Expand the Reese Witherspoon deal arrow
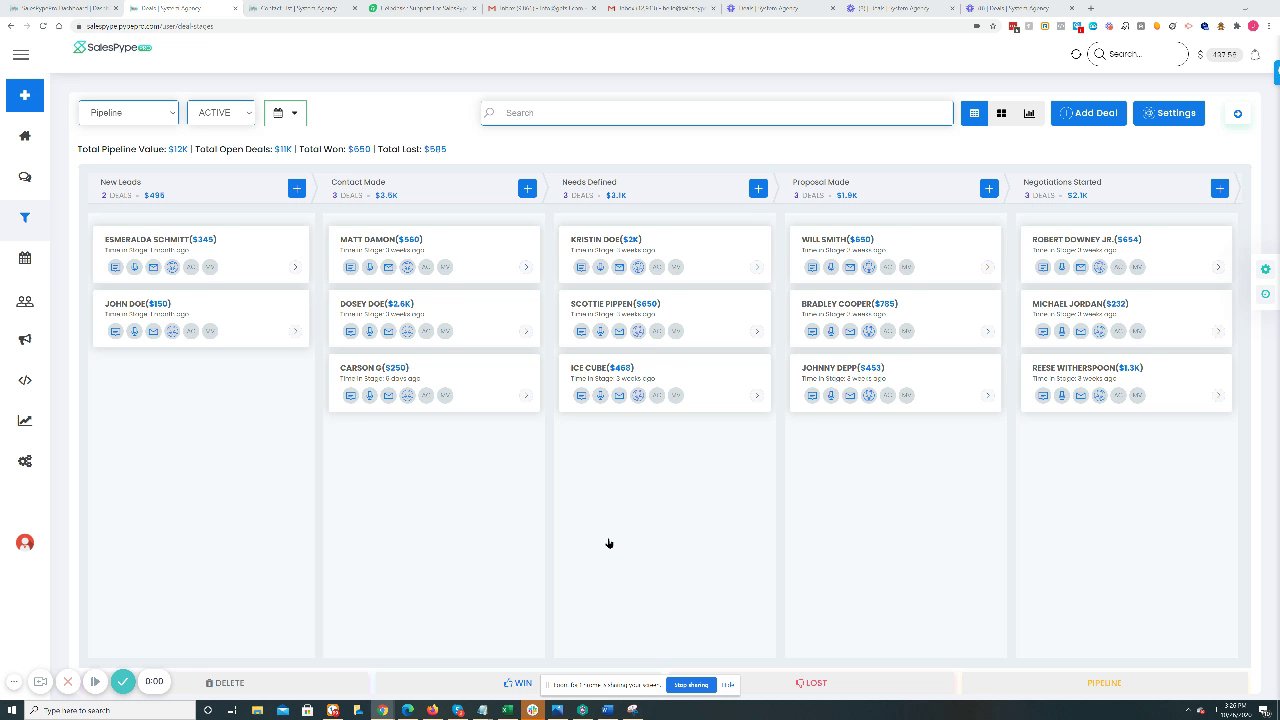Screen dimensions: 1280x720 click(x=1218, y=395)
